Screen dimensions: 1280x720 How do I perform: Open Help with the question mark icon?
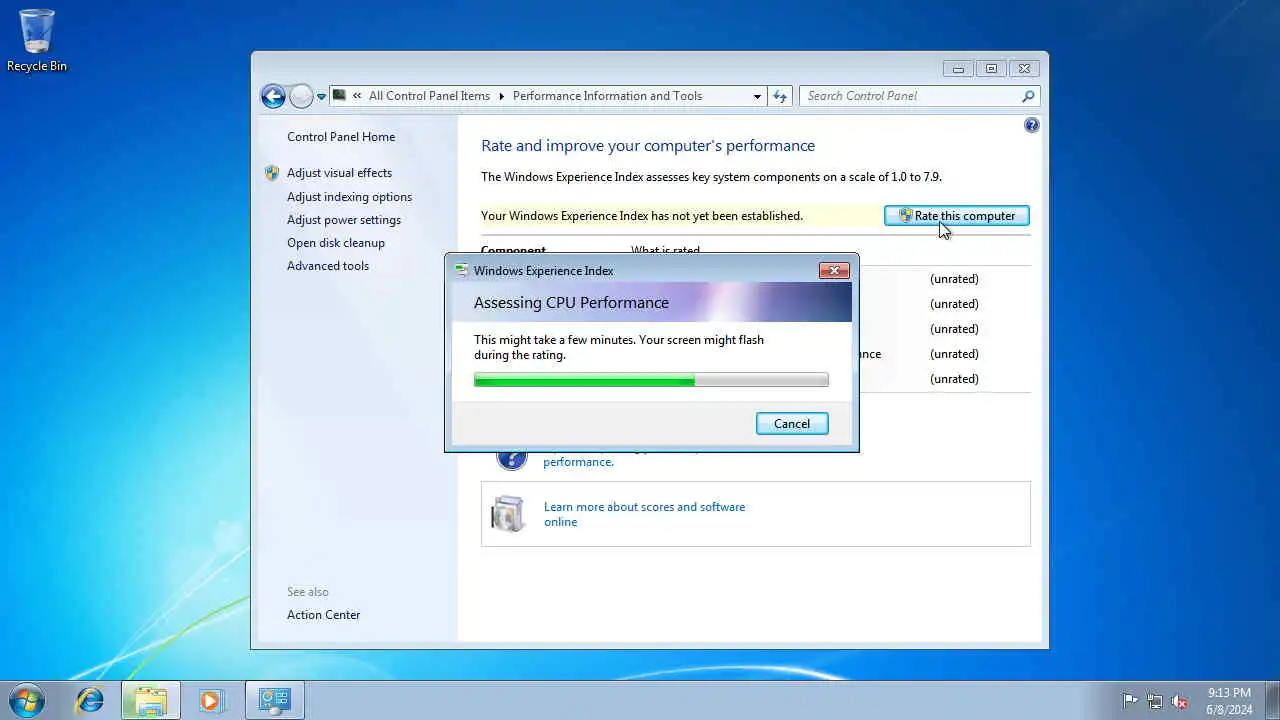point(1032,125)
